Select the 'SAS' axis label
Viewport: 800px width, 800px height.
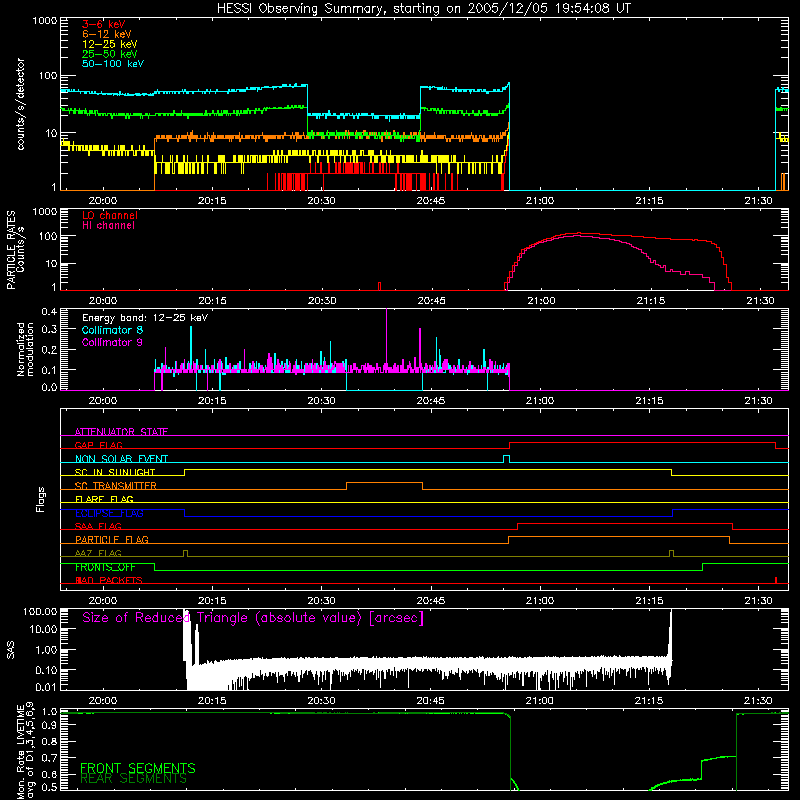click(x=10, y=650)
